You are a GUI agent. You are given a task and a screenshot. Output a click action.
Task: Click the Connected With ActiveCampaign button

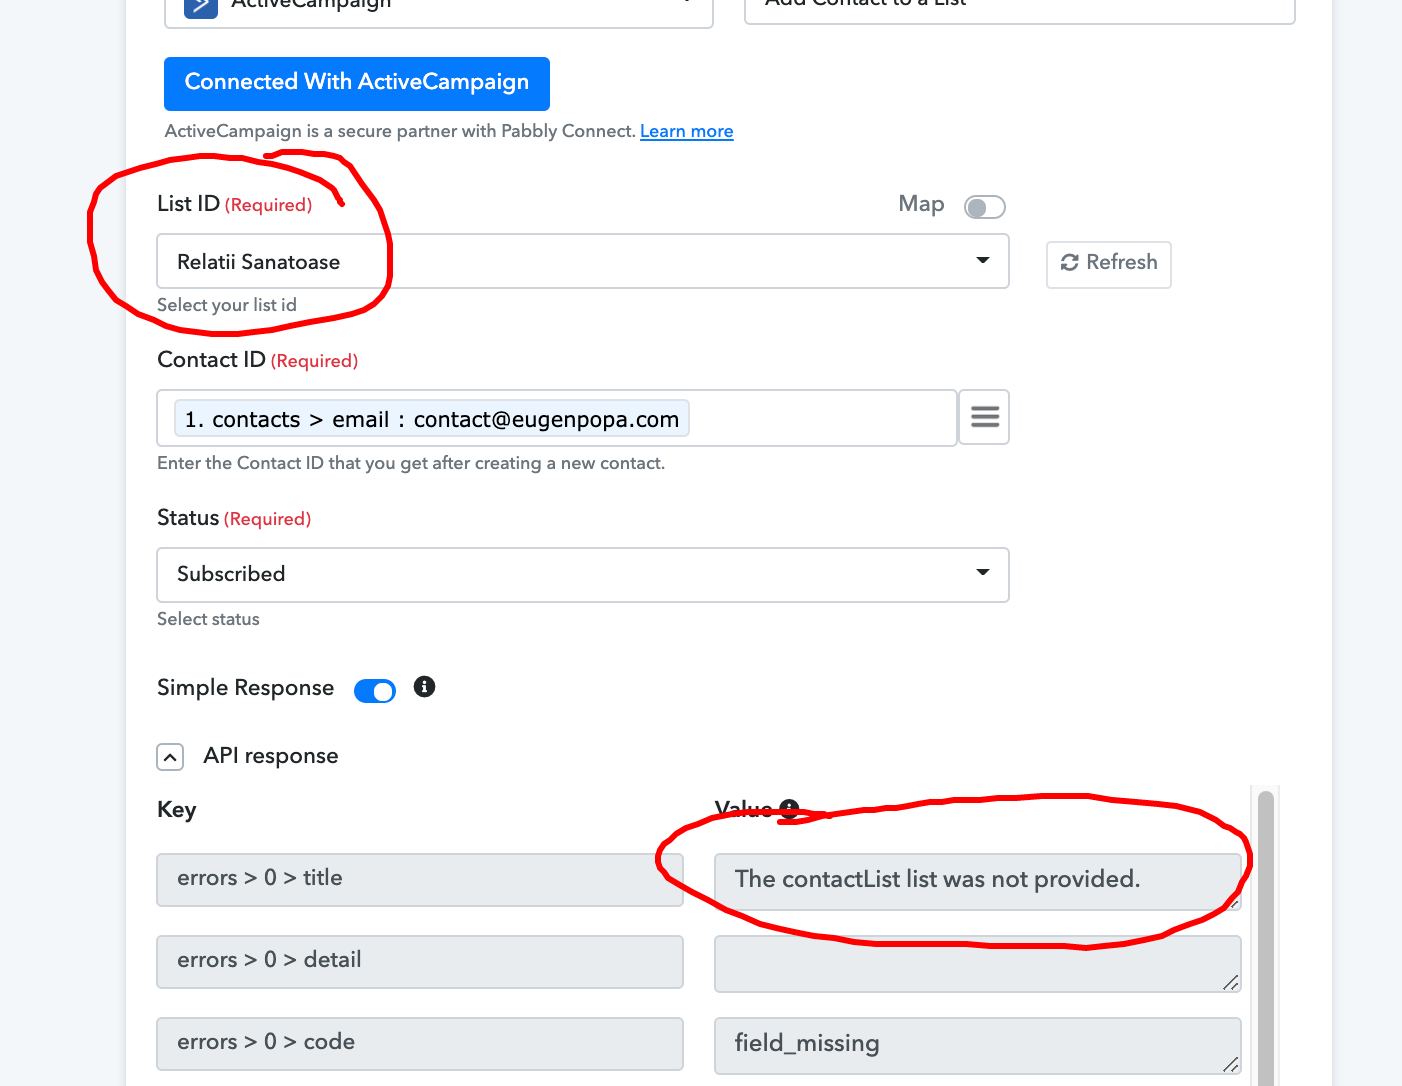[357, 83]
